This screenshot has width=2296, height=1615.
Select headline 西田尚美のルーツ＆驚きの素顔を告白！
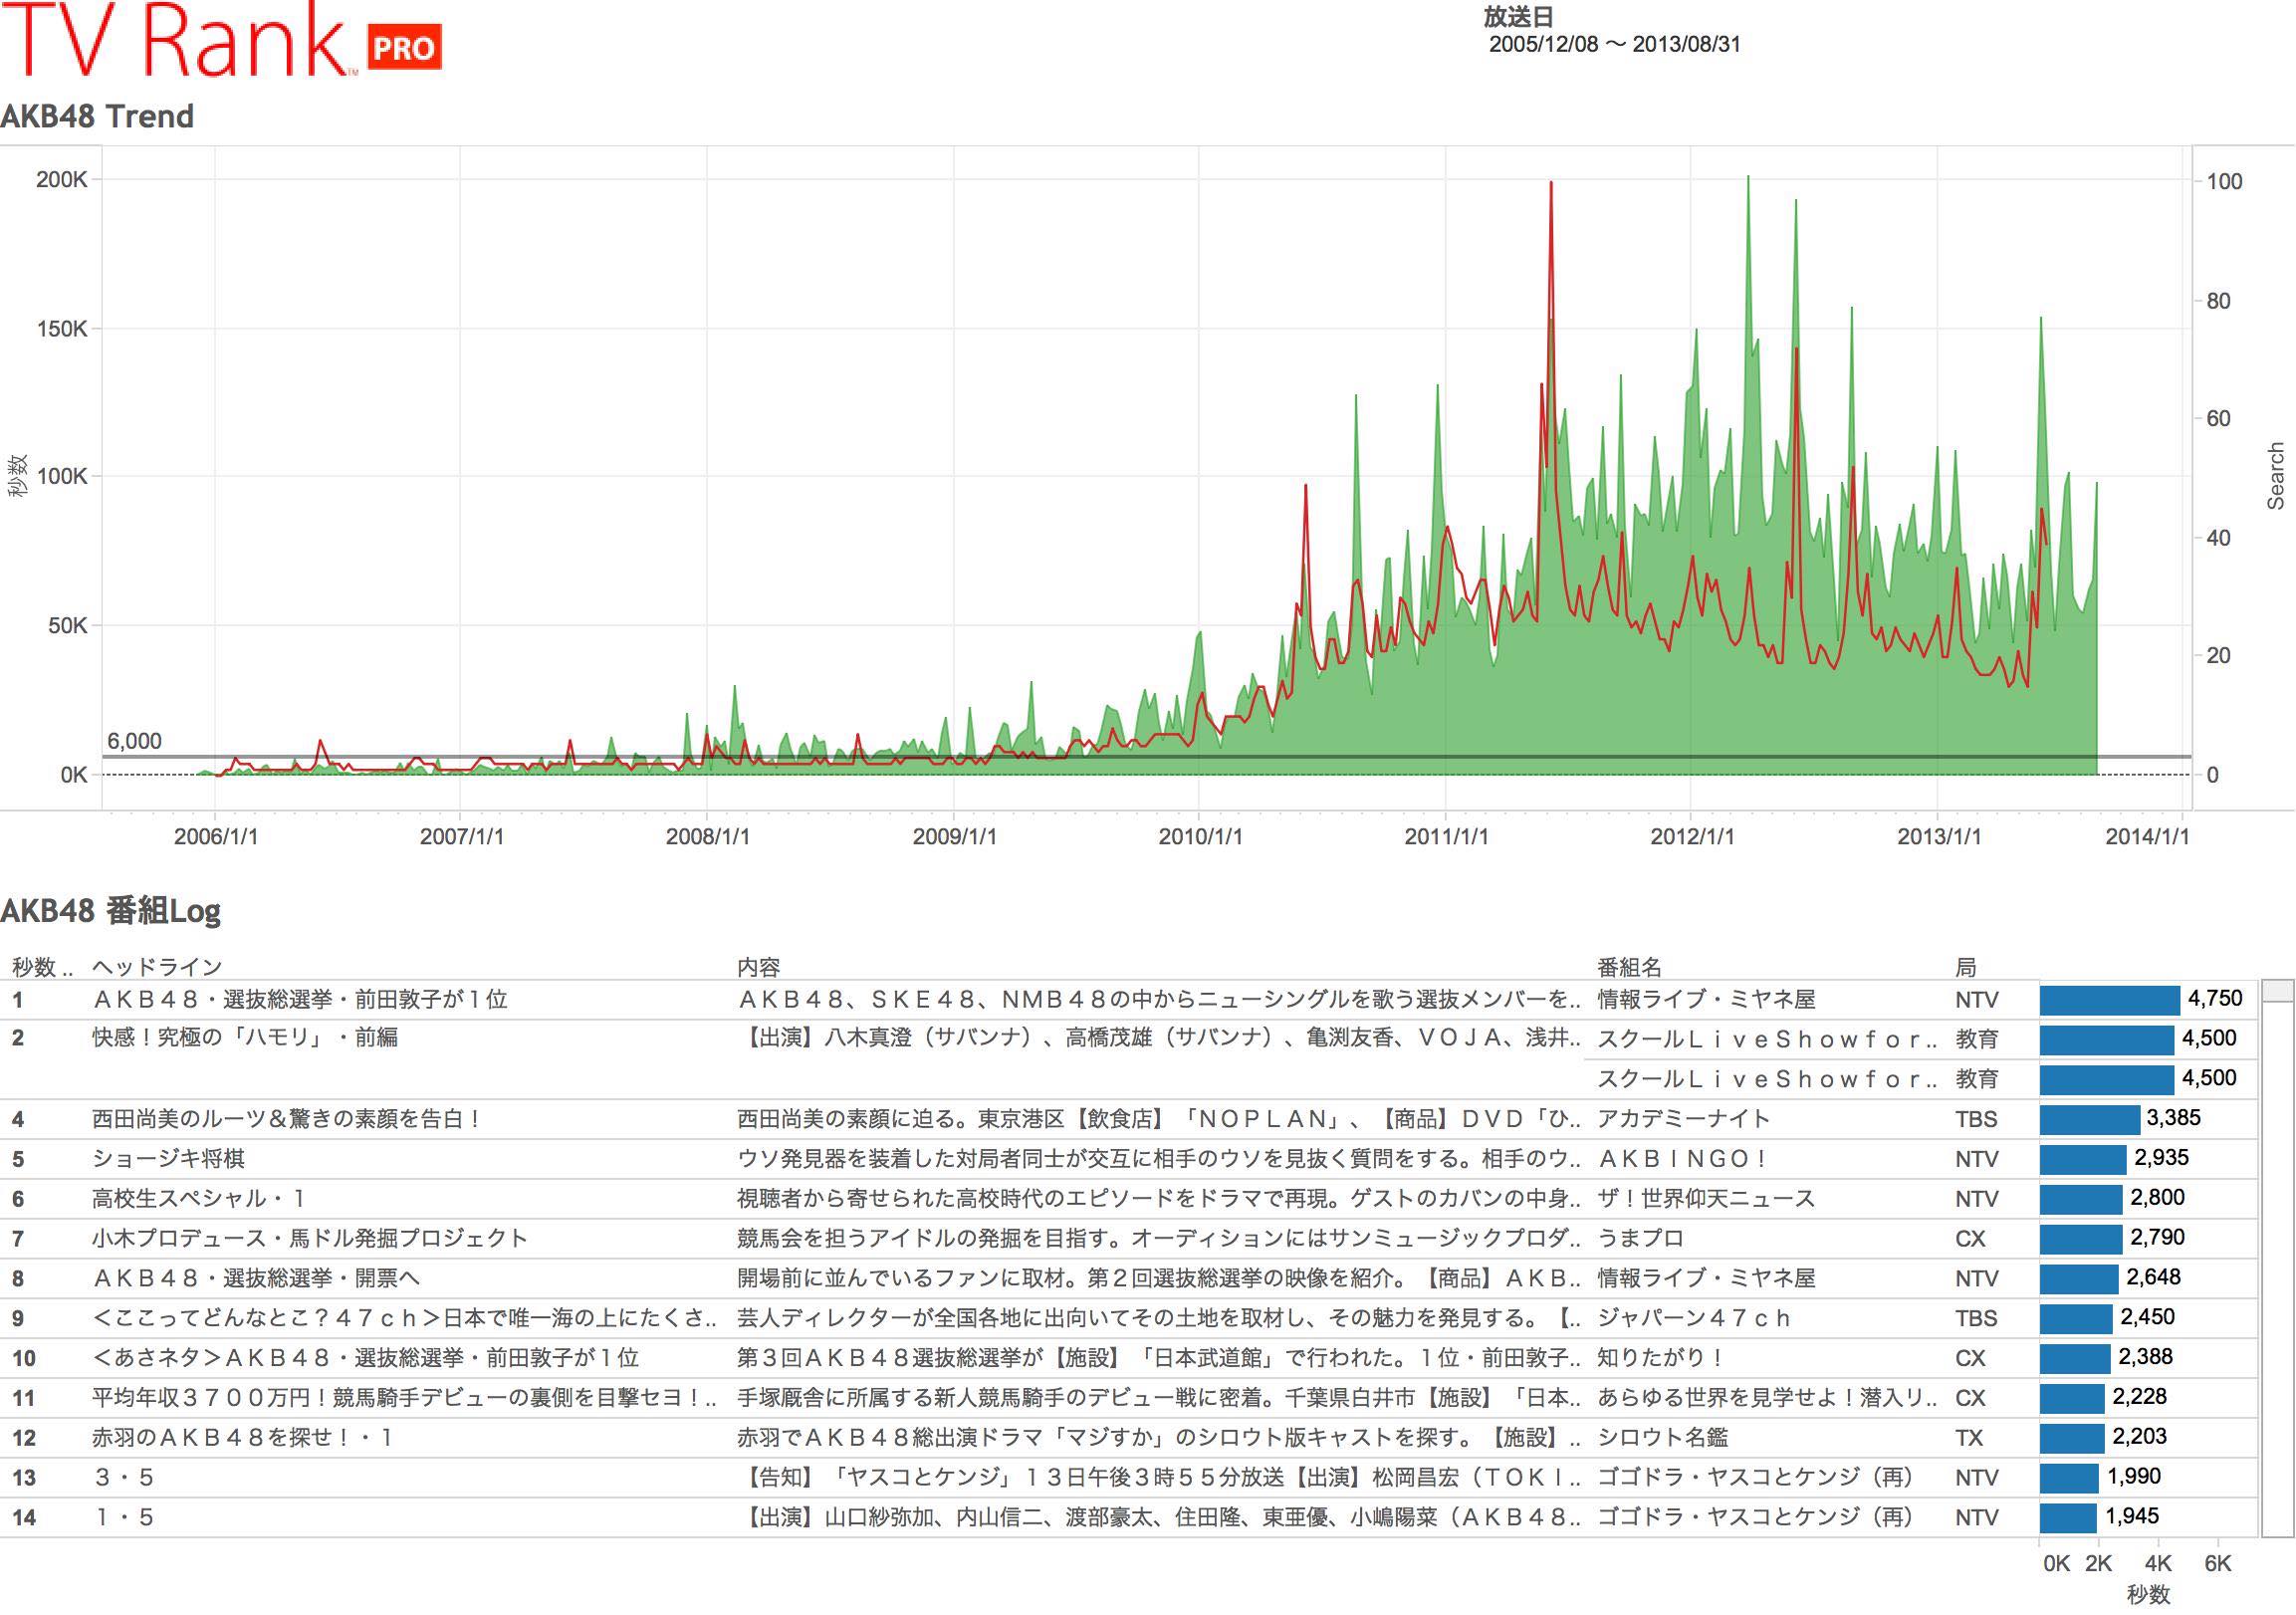(287, 1118)
